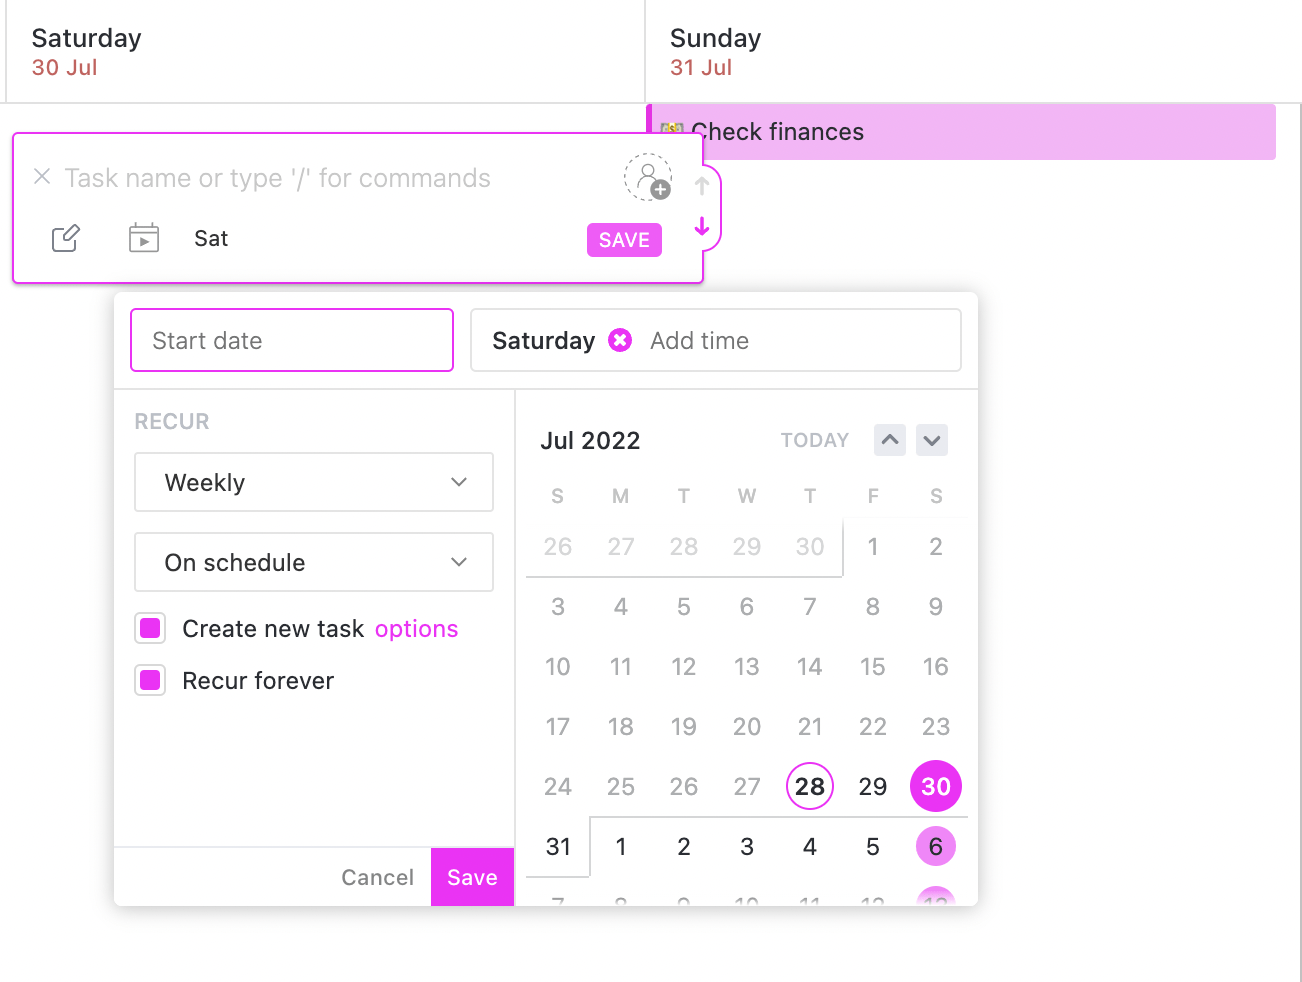Dismiss the new task with X icon

point(42,177)
